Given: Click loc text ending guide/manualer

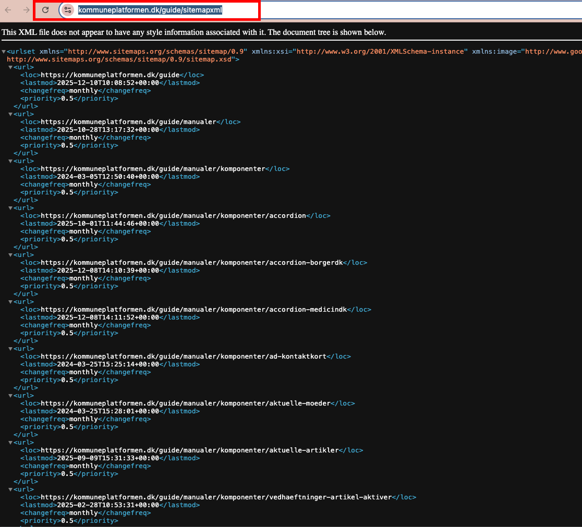Looking at the screenshot, I should coord(128,122).
